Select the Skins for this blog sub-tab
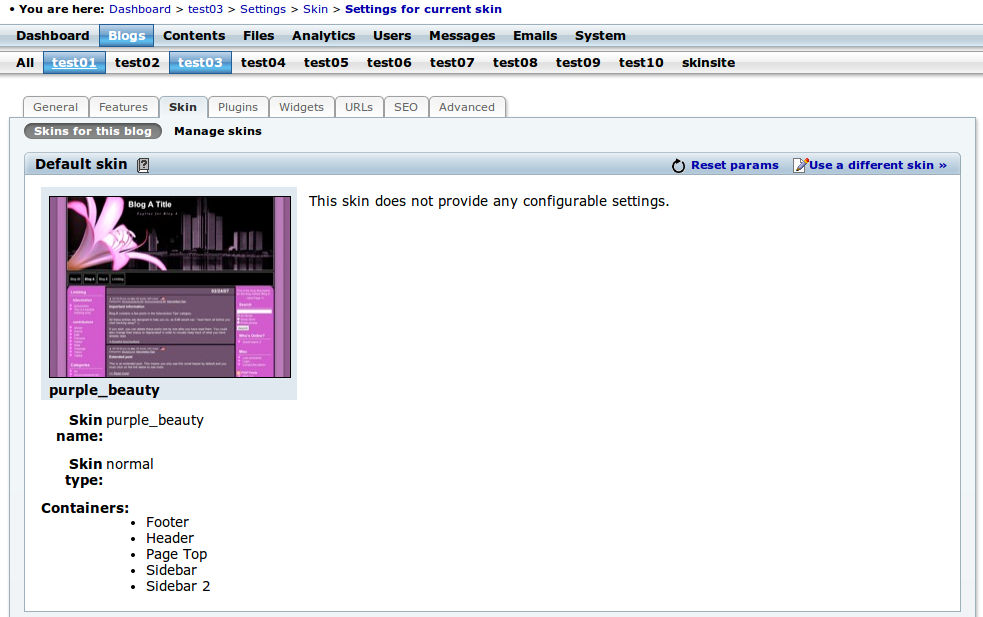This screenshot has height=617, width=983. click(93, 131)
